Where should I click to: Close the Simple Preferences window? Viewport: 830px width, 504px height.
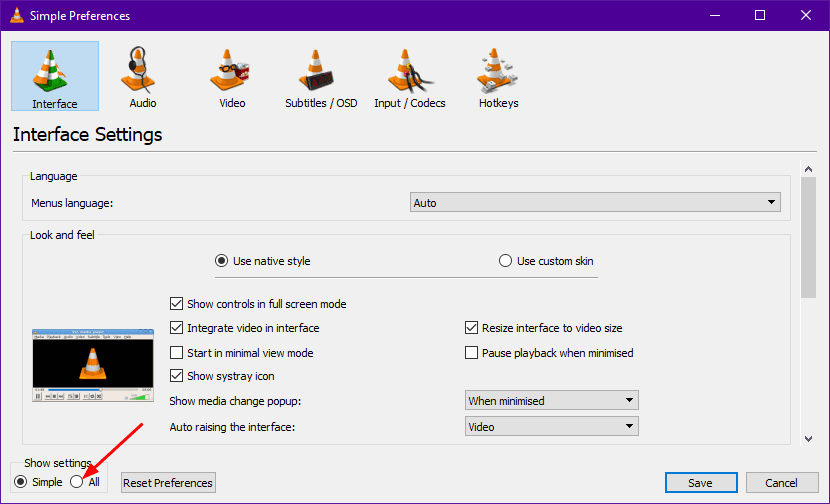[806, 15]
